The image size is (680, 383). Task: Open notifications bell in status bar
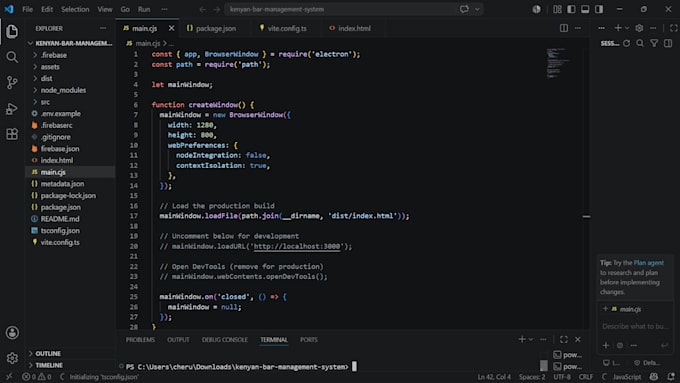pos(671,376)
